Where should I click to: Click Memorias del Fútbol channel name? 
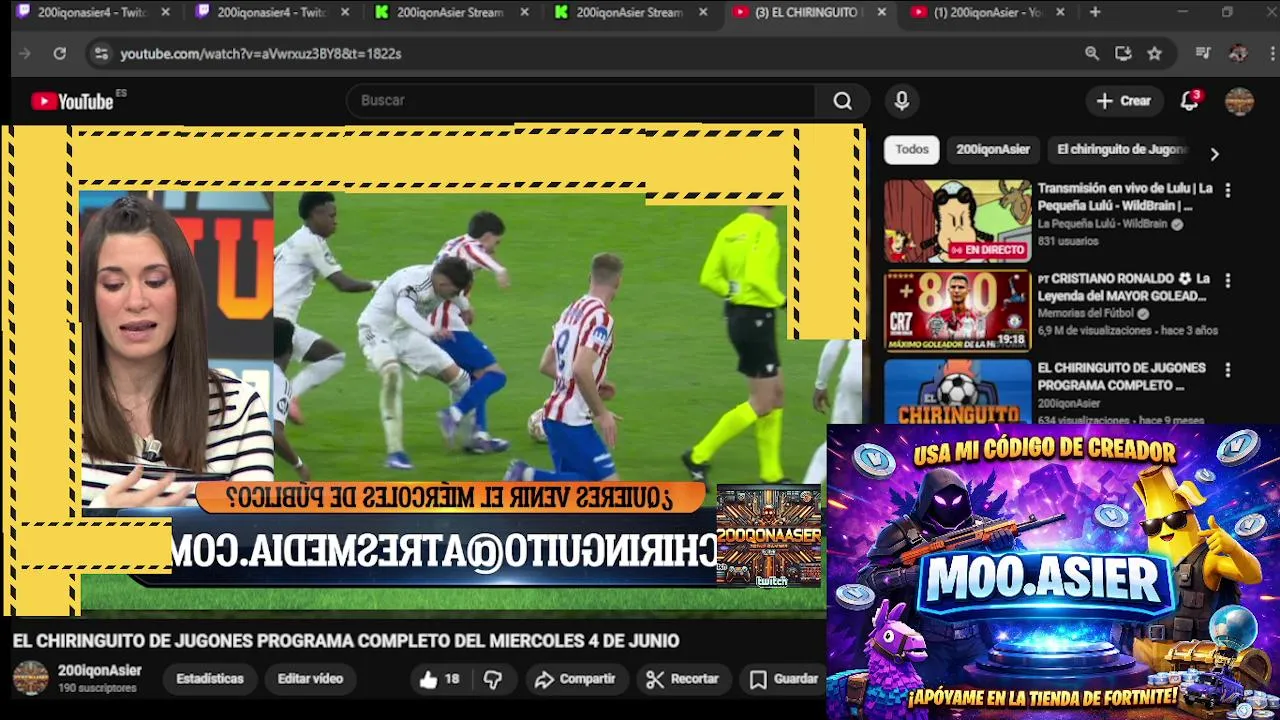pos(1087,314)
